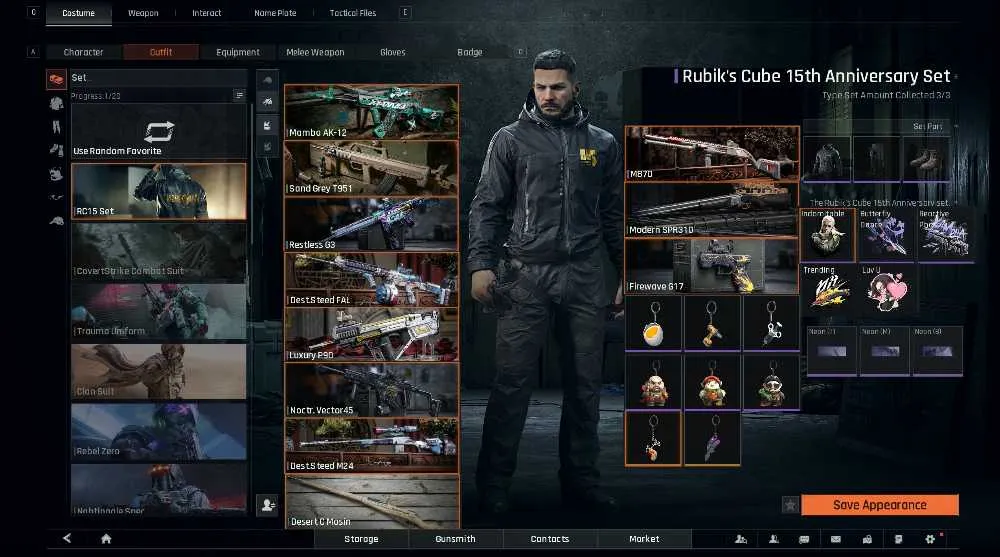
Task: Choose the Noctr. Vector45 weapon skin
Action: 372,390
